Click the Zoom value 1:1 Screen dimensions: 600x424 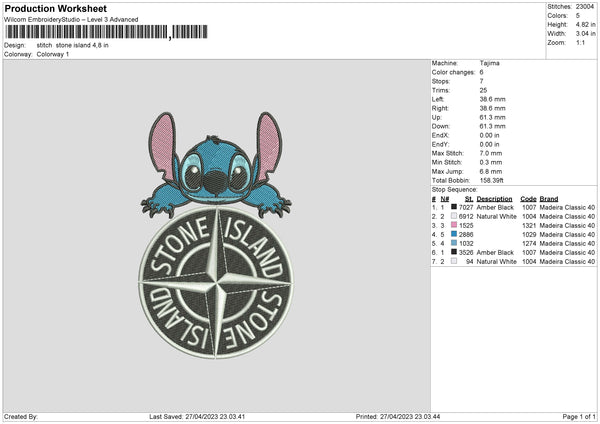[x=580, y=42]
